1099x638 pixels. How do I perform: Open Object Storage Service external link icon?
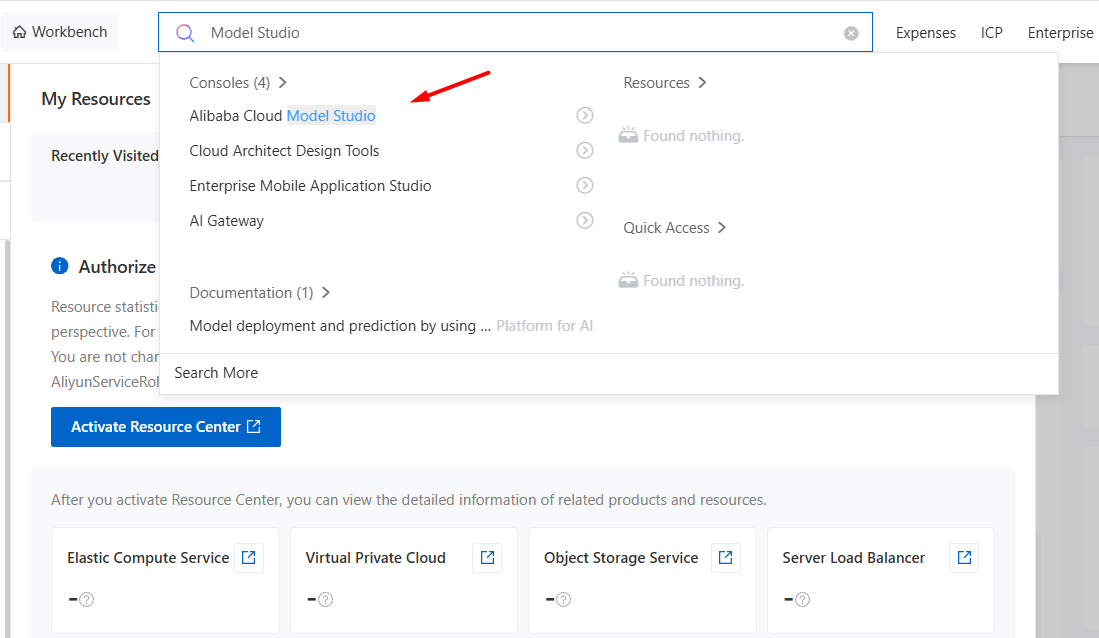click(726, 558)
